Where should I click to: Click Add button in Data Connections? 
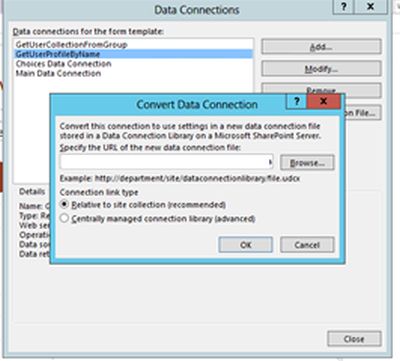pyautogui.click(x=321, y=47)
